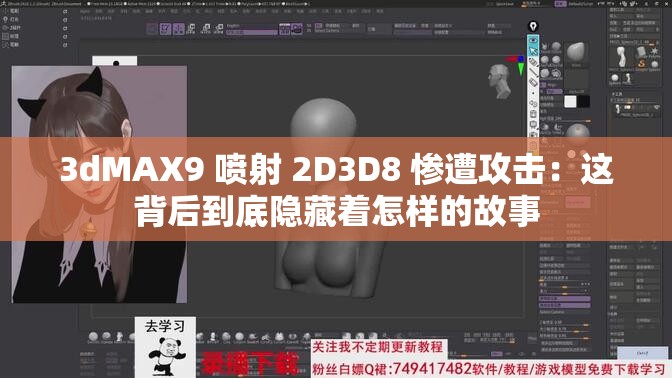Select the cylinder tool thumbnail
672x378 pixels.
coord(642,52)
